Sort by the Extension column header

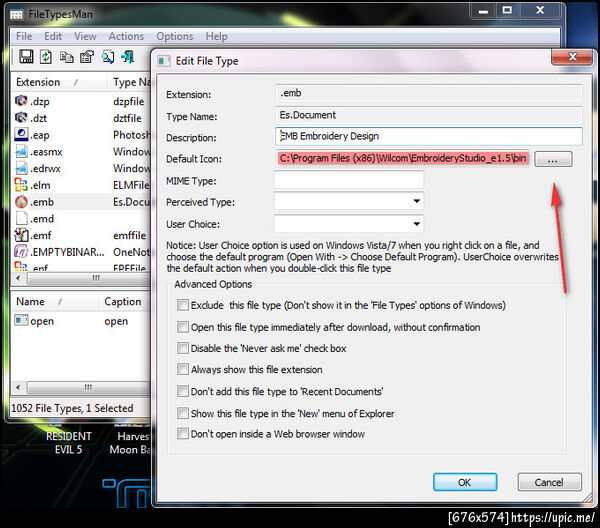pos(59,82)
